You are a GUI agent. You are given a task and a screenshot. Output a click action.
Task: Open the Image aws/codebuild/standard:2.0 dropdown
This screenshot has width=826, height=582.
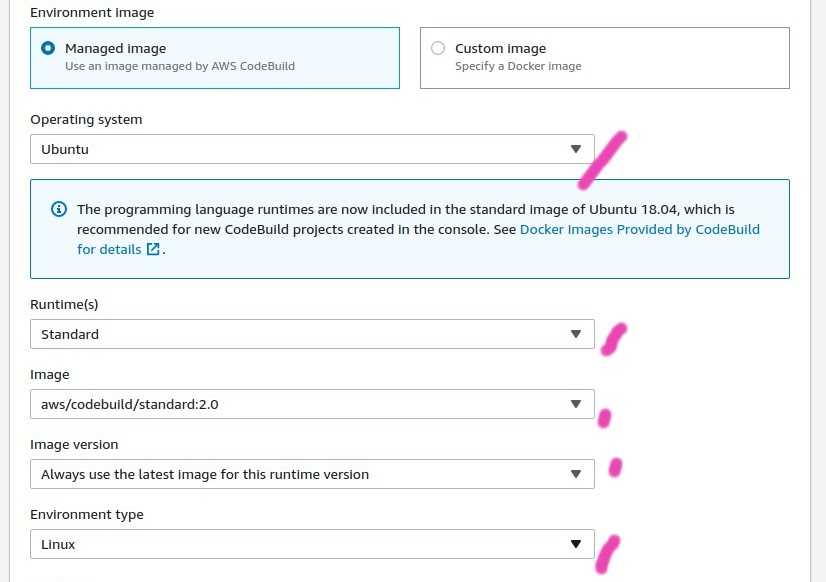(312, 404)
